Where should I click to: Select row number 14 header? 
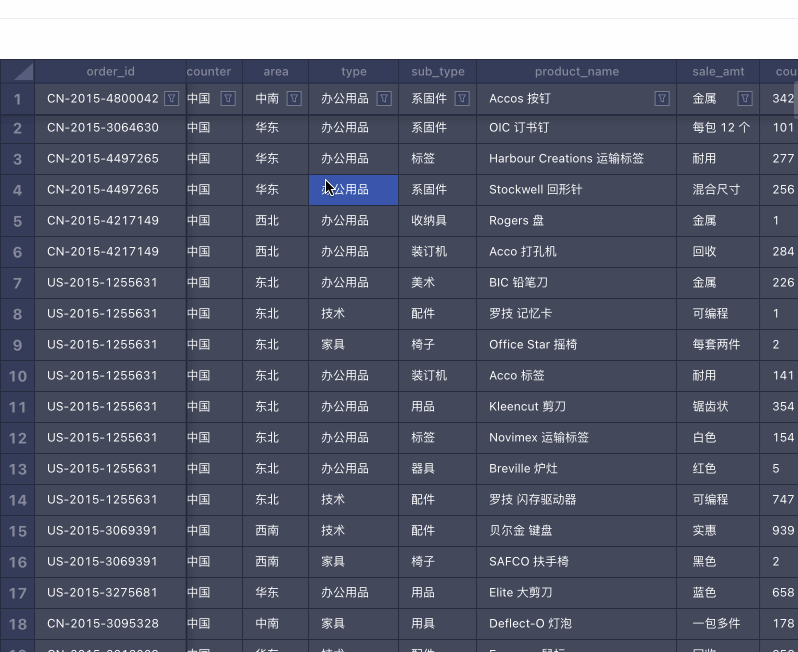coord(17,500)
